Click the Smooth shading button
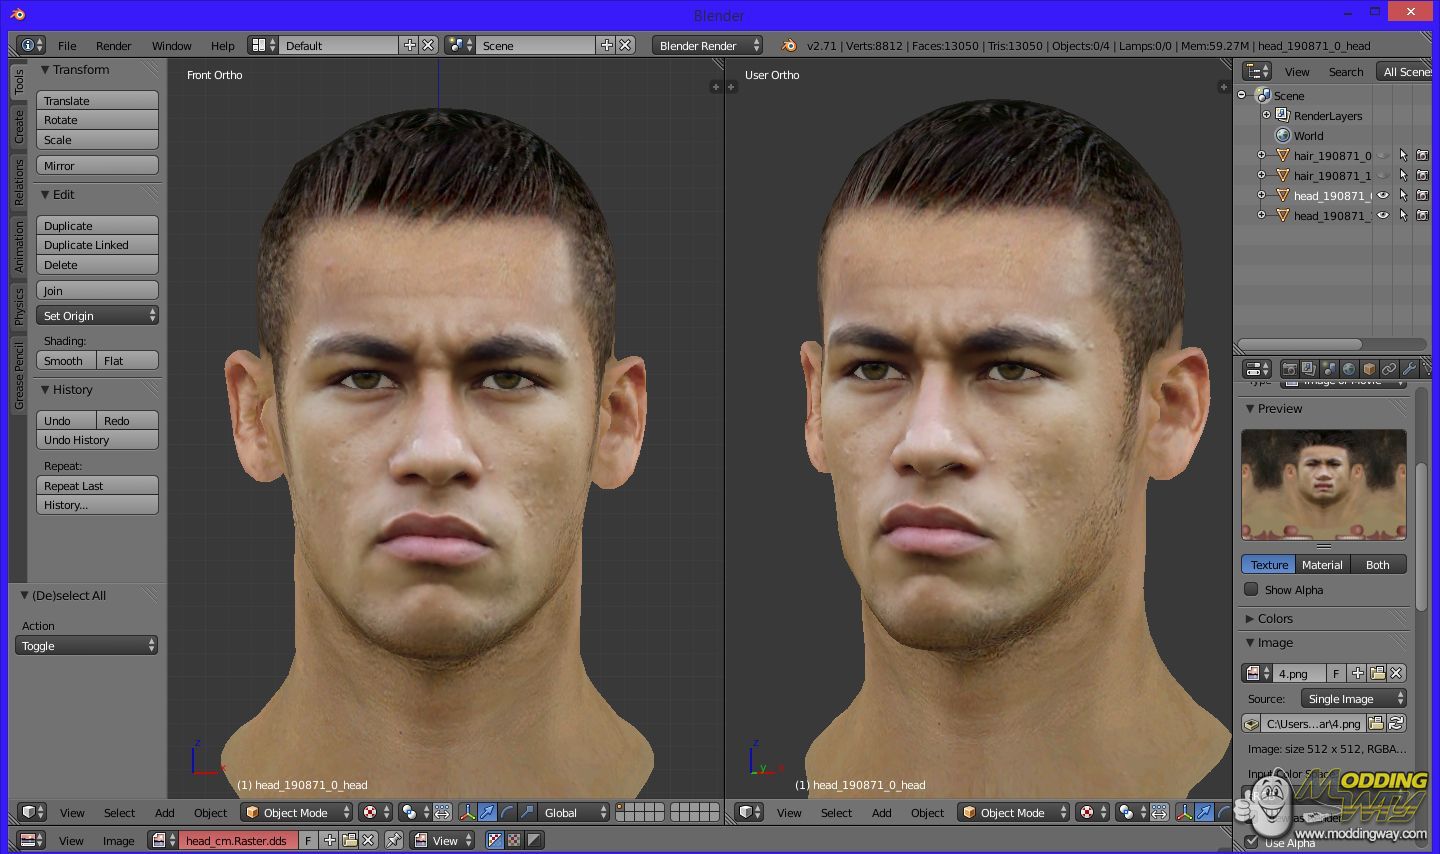 66,360
